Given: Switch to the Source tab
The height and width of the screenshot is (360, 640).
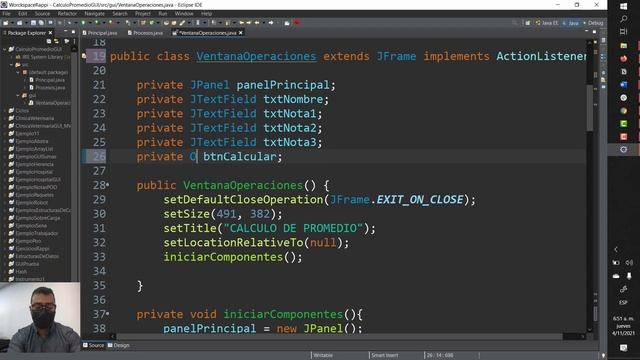Looking at the screenshot, I should click(x=93, y=345).
